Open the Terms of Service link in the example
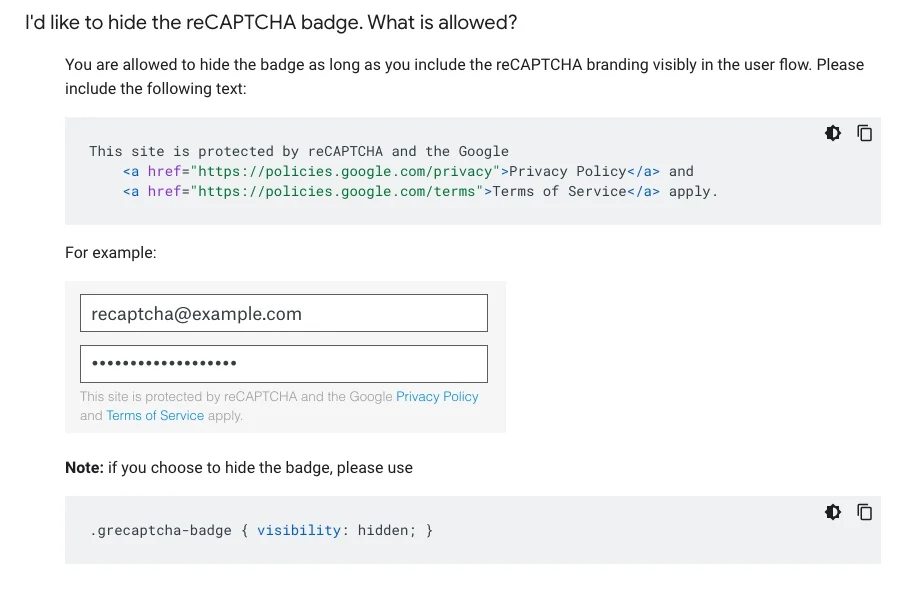The height and width of the screenshot is (591, 917). click(155, 415)
